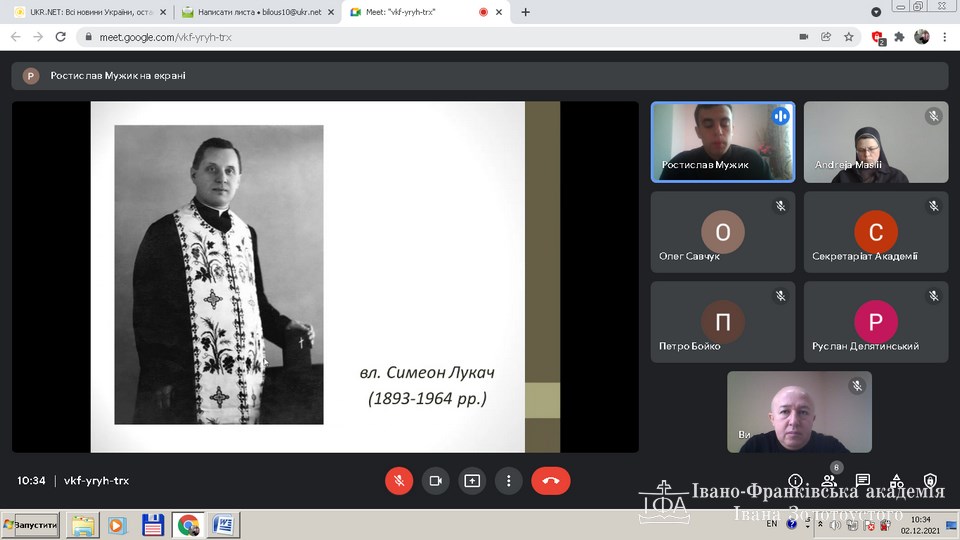Unmute the microphone in the call
Viewport: 960px width, 540px height.
pyautogui.click(x=399, y=480)
